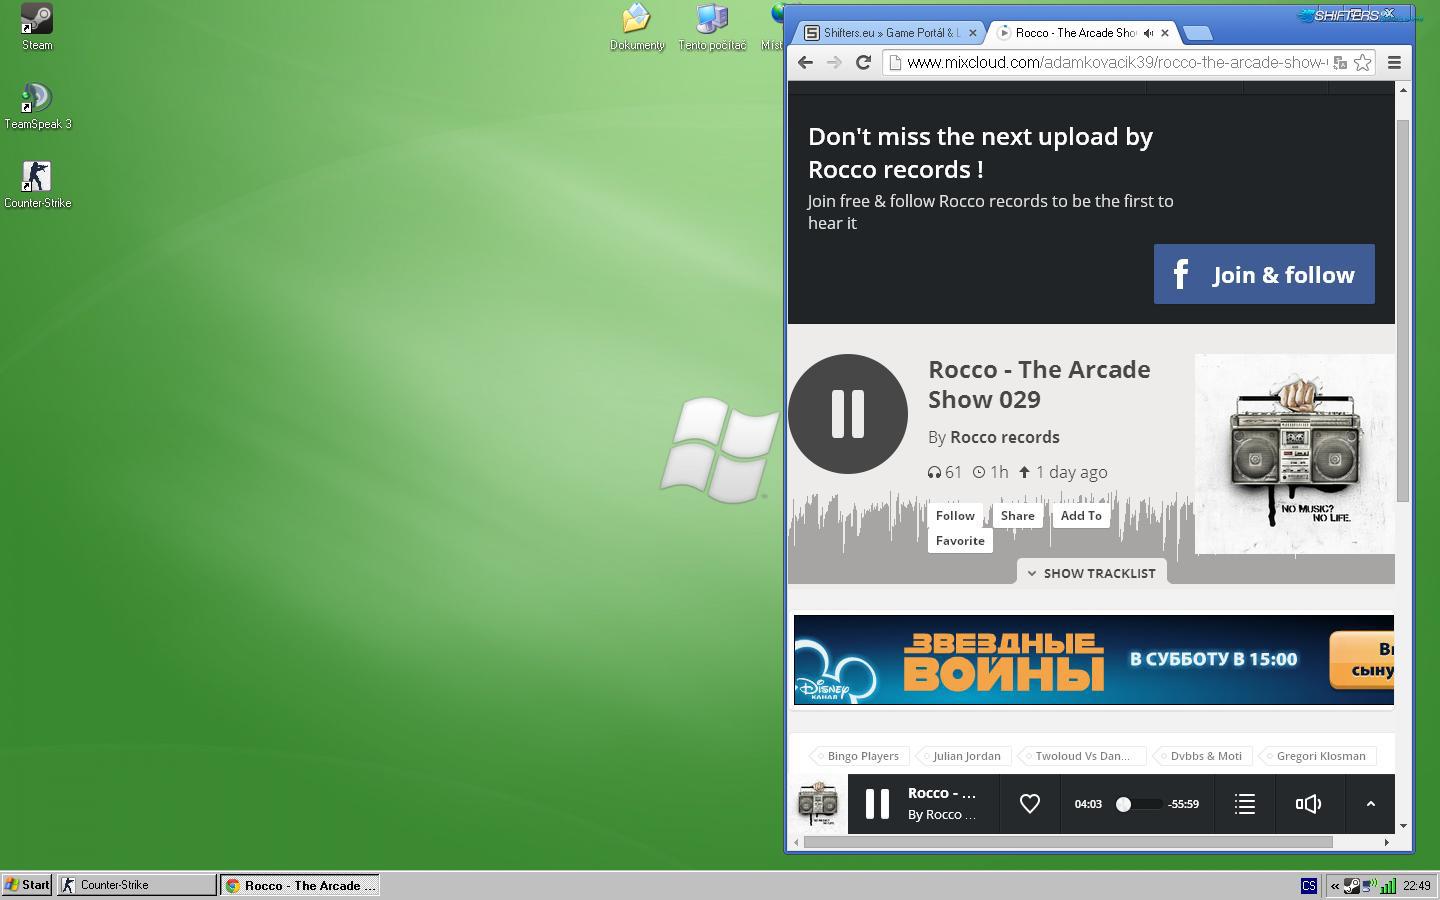1440x900 pixels.
Task: Pause the show with large round button
Action: pos(848,413)
